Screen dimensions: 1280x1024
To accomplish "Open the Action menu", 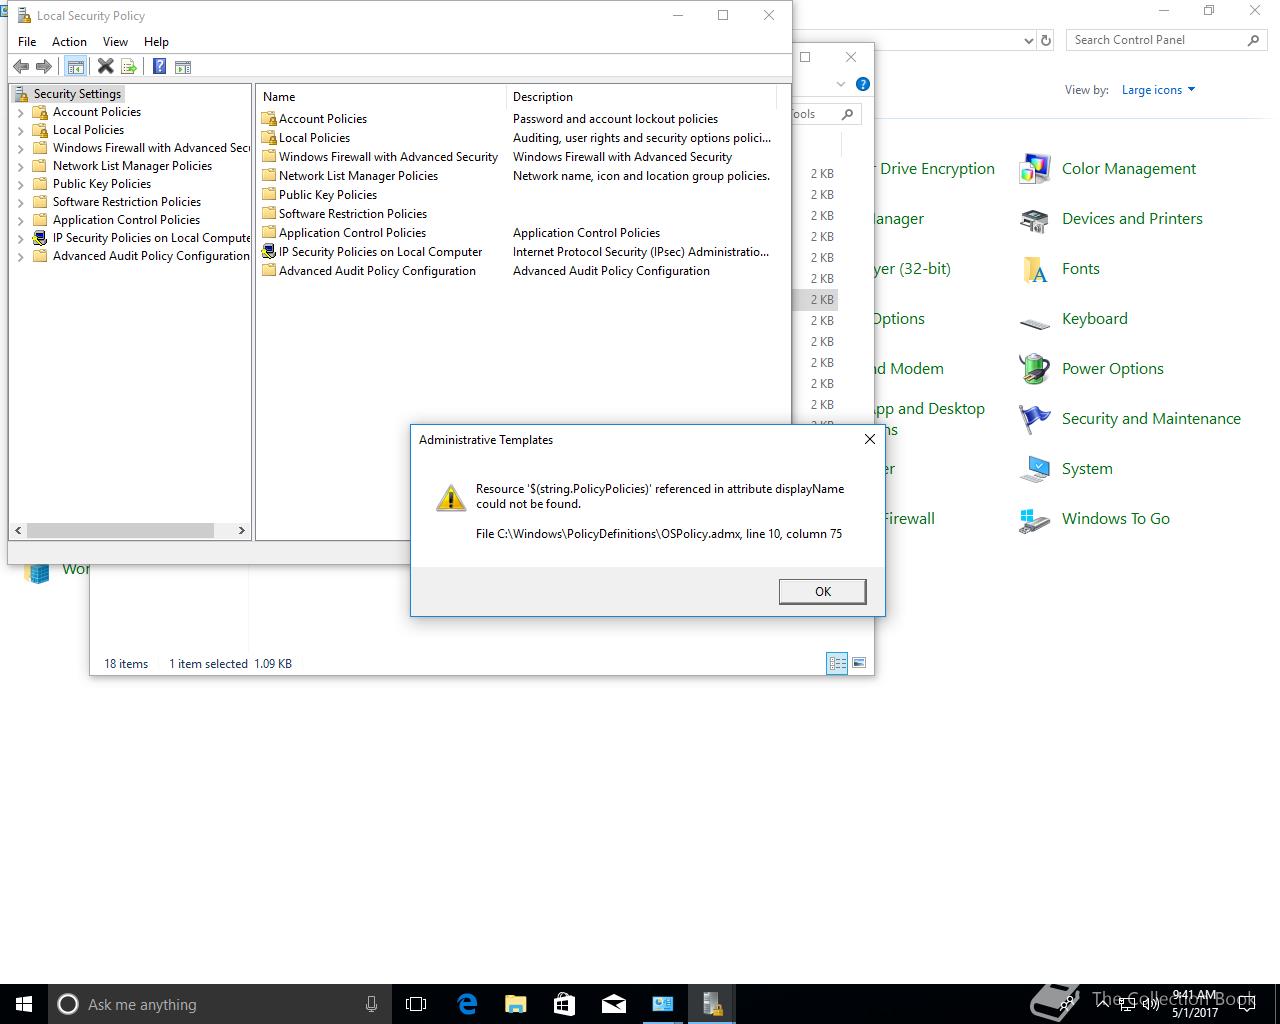I will tap(69, 42).
